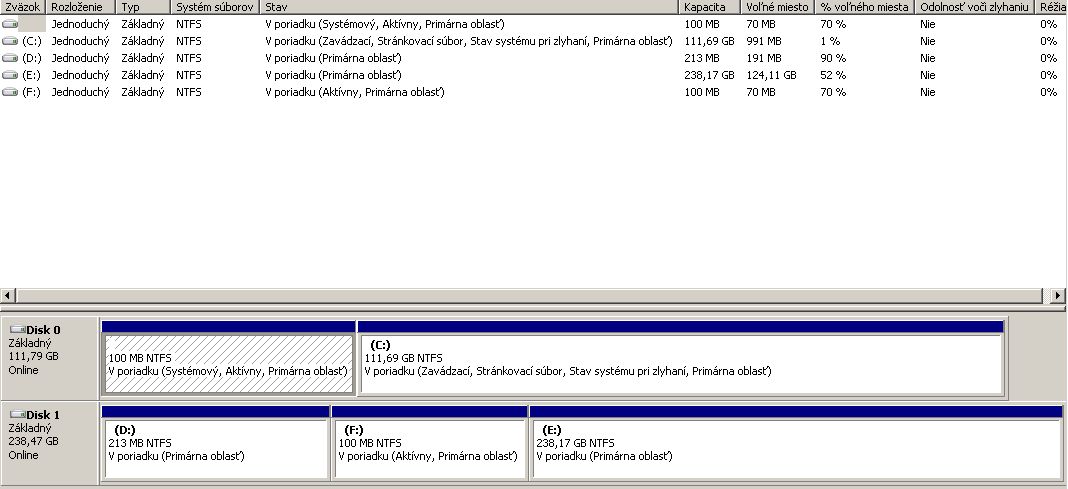Click the Online status under Disk 1
The image size is (1068, 489).
23,455
